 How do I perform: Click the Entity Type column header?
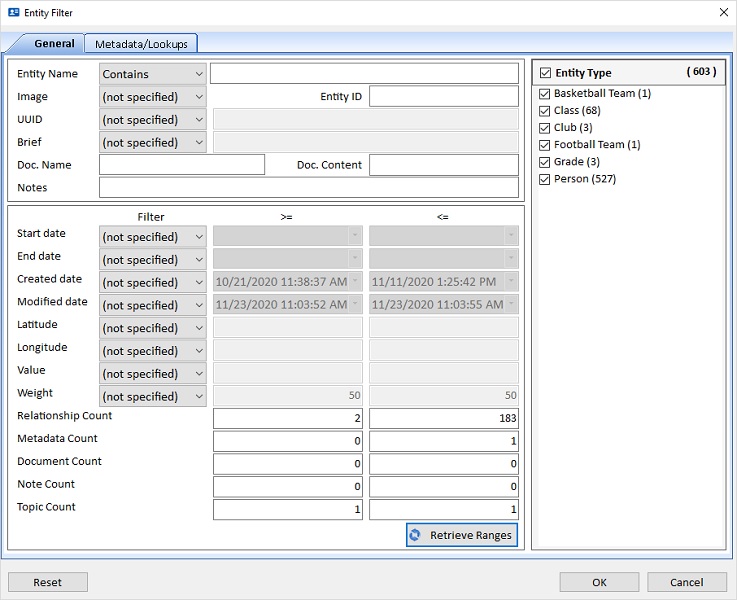[x=629, y=73]
